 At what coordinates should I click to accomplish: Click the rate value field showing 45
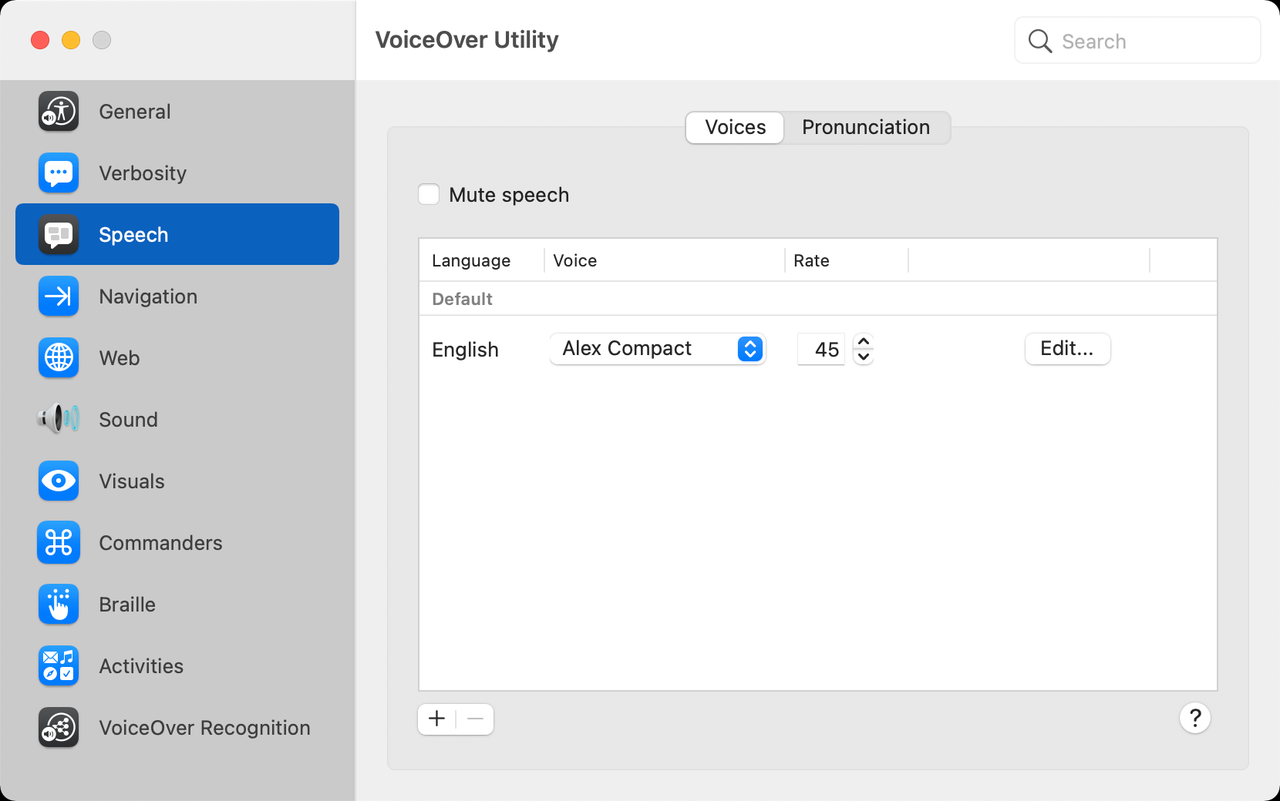coord(821,349)
